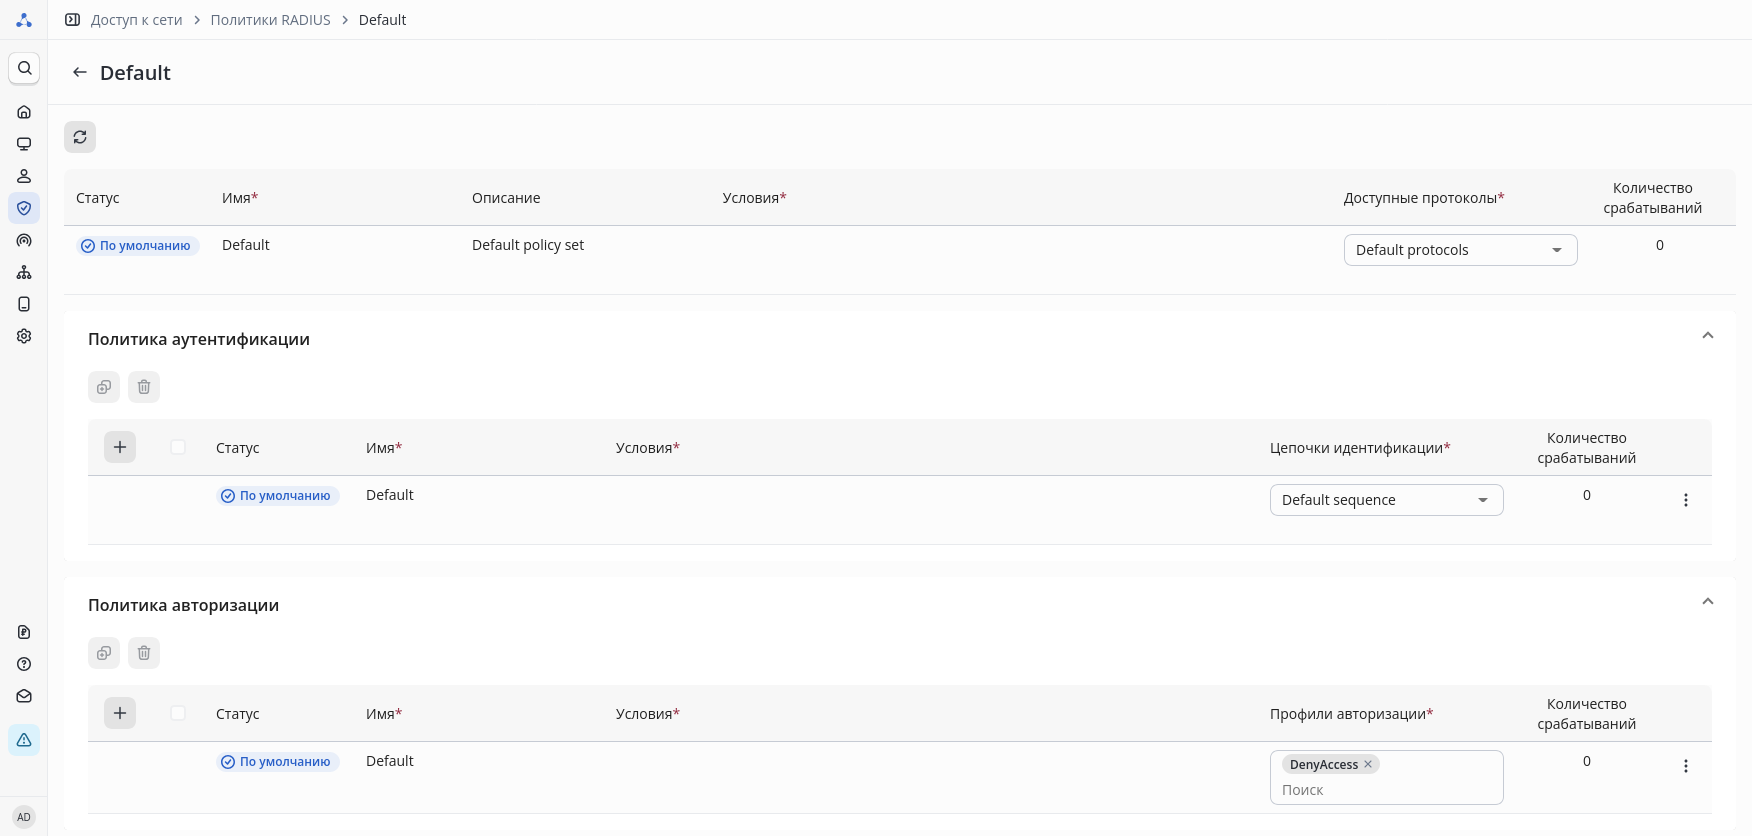1752x836 pixels.
Task: Add a new authorization policy row
Action: pos(120,713)
